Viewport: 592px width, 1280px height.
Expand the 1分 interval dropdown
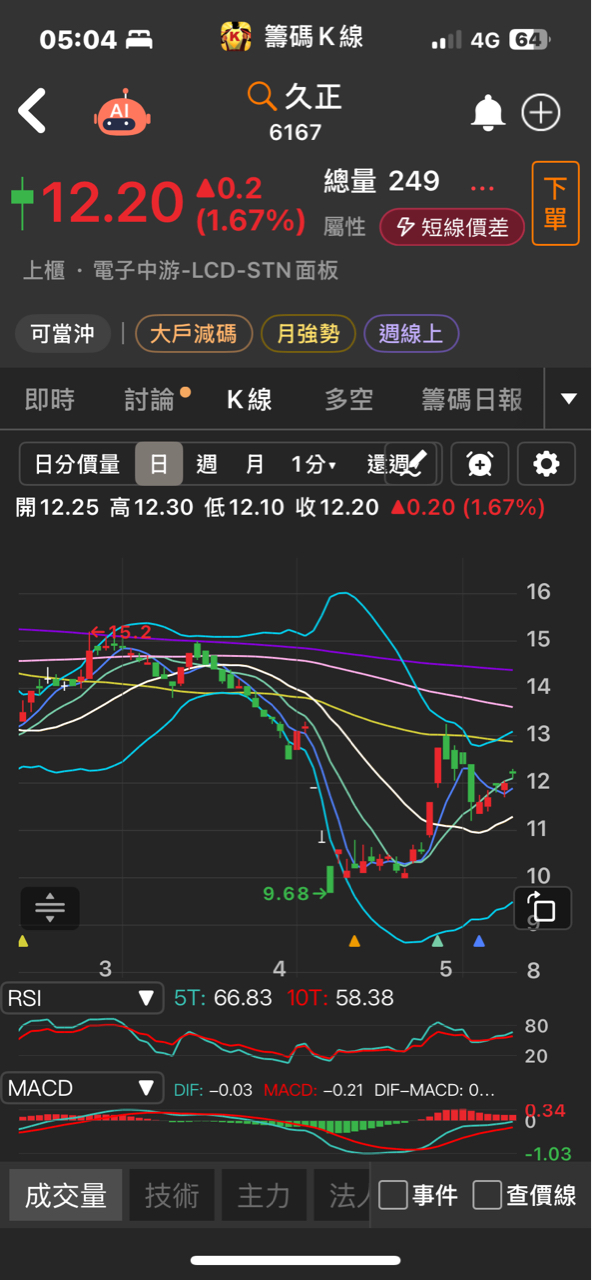tap(313, 464)
